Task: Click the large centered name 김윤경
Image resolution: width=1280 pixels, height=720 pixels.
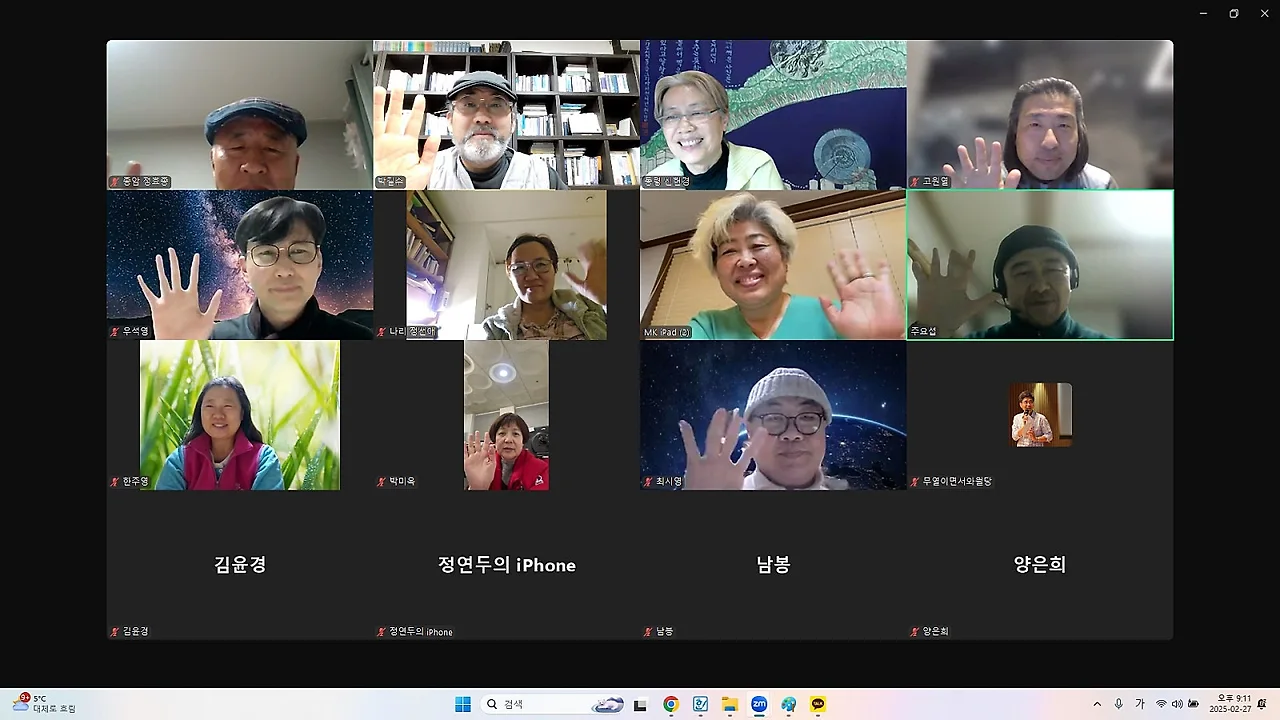Action: point(240,564)
